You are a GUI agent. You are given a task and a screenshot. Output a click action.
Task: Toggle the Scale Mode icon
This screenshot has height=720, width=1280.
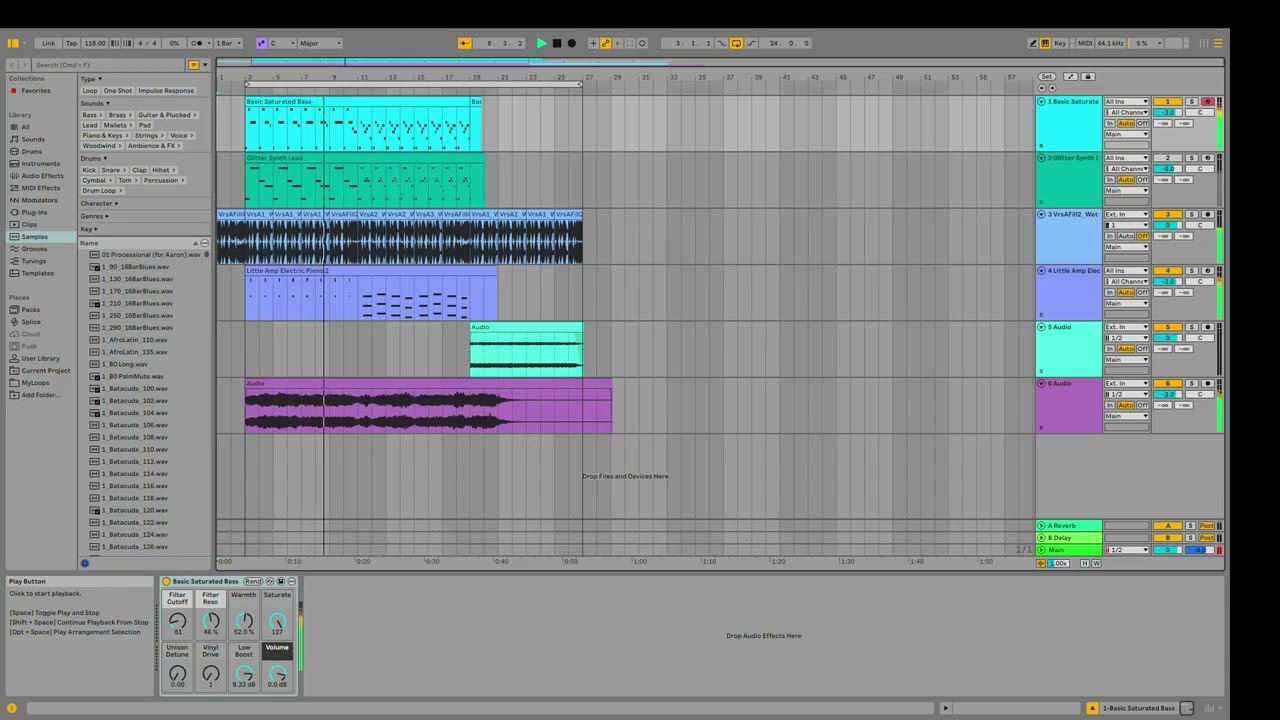(x=261, y=43)
